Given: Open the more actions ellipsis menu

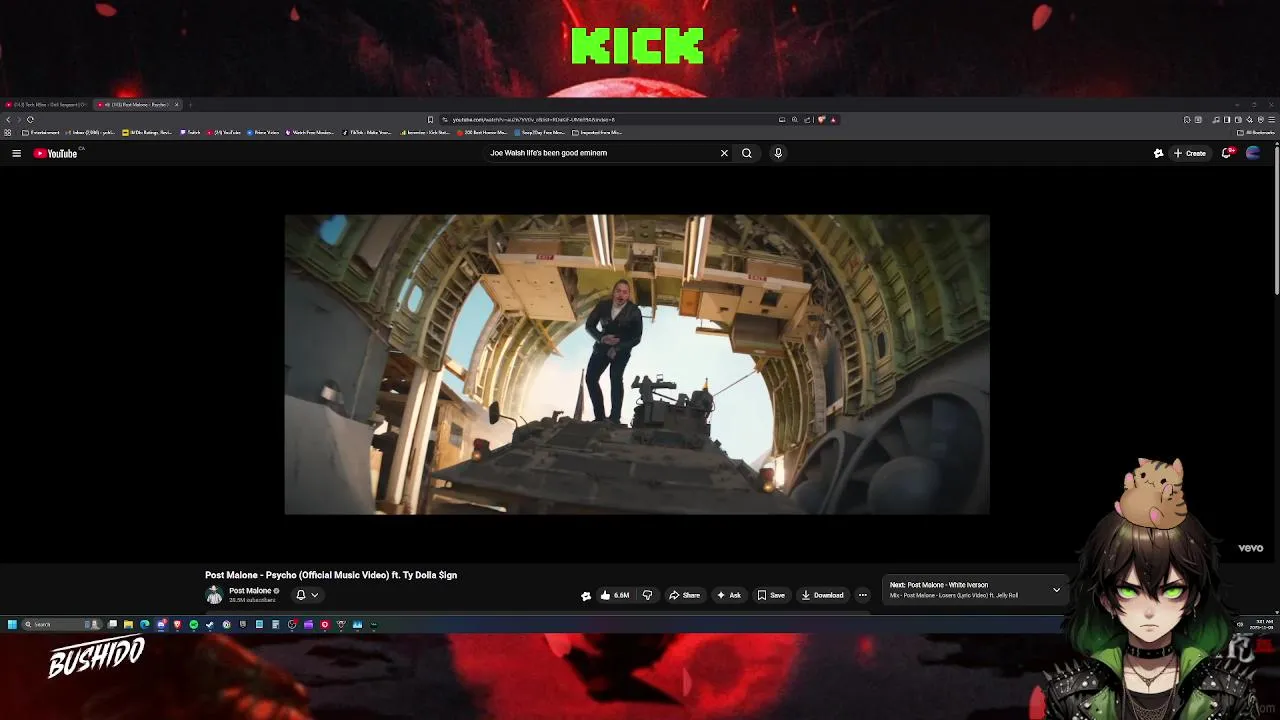Looking at the screenshot, I should click(x=863, y=595).
